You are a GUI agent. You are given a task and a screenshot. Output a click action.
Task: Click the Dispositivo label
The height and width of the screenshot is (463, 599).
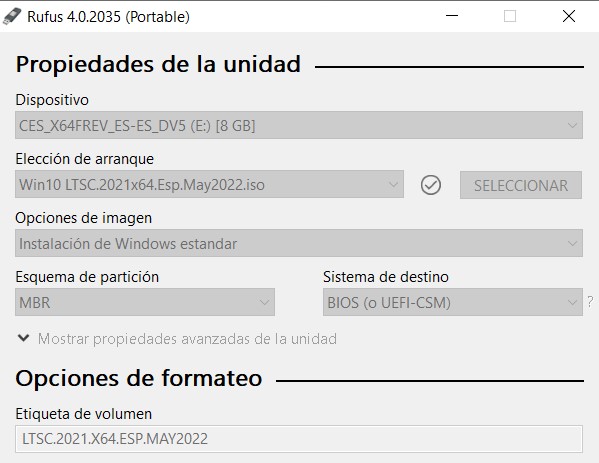click(52, 100)
